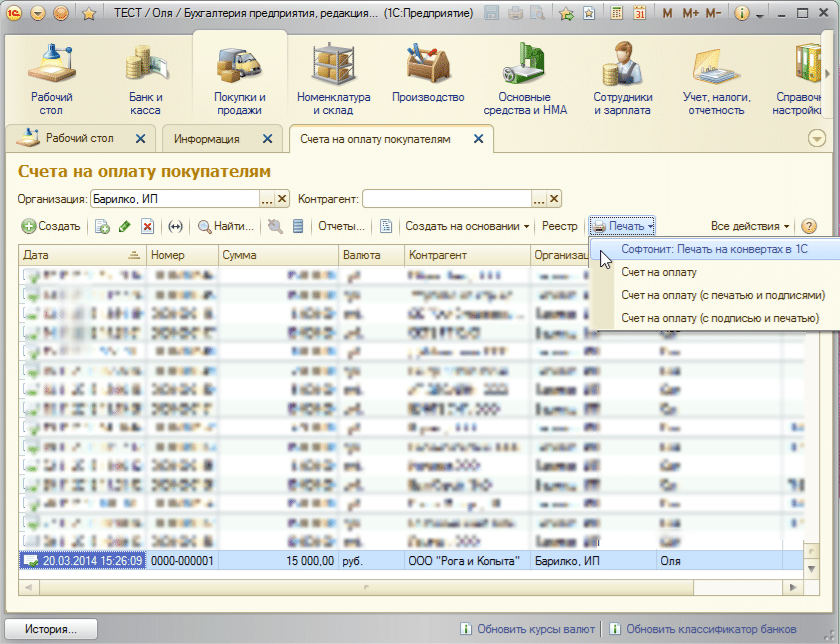Open help with the question mark icon
The height and width of the screenshot is (644, 840).
(x=809, y=227)
